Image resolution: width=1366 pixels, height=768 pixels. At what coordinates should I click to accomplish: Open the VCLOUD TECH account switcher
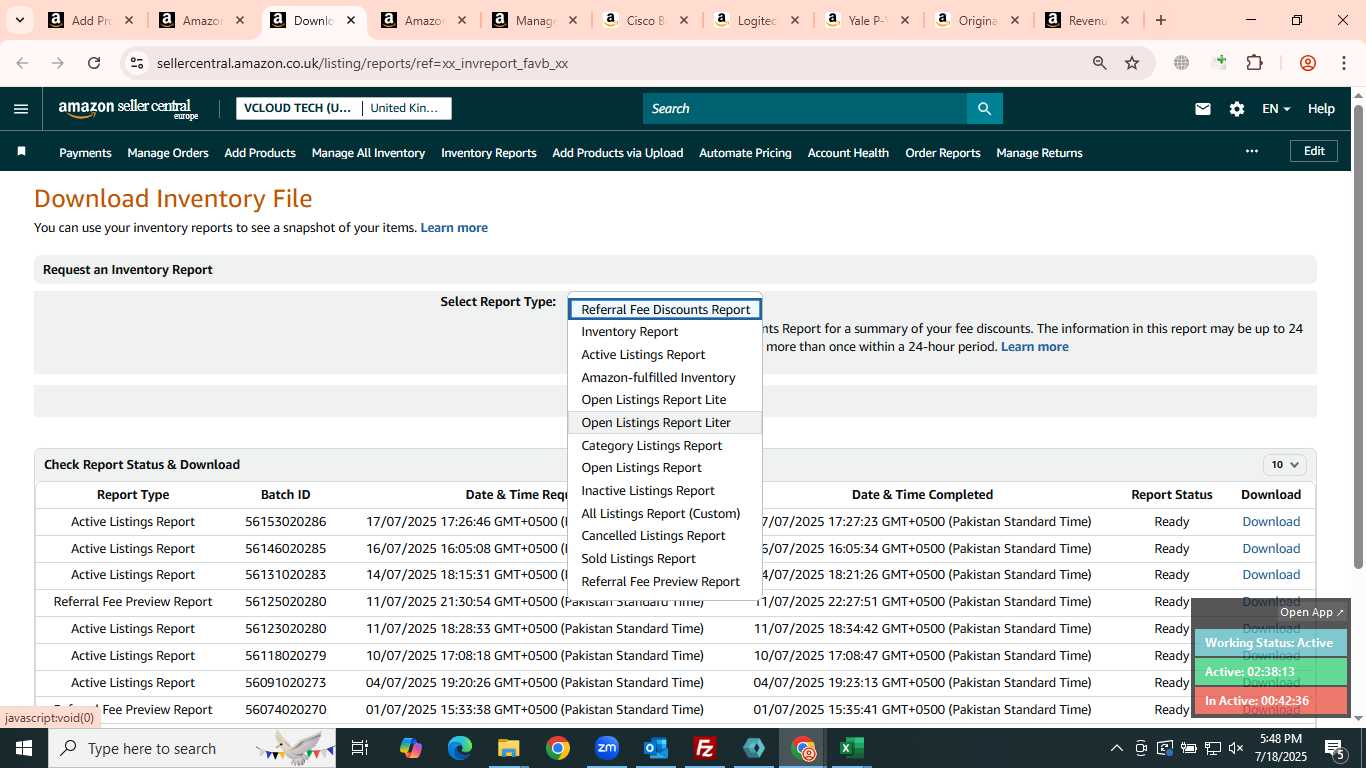(343, 108)
